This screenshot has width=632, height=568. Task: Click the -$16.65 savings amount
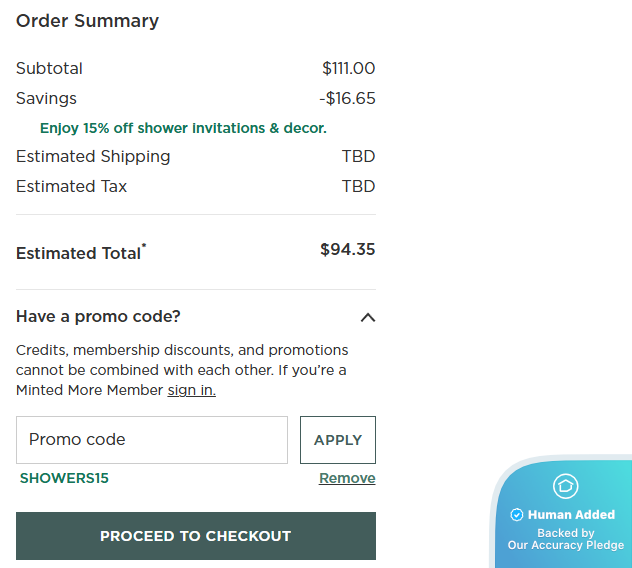(x=347, y=99)
